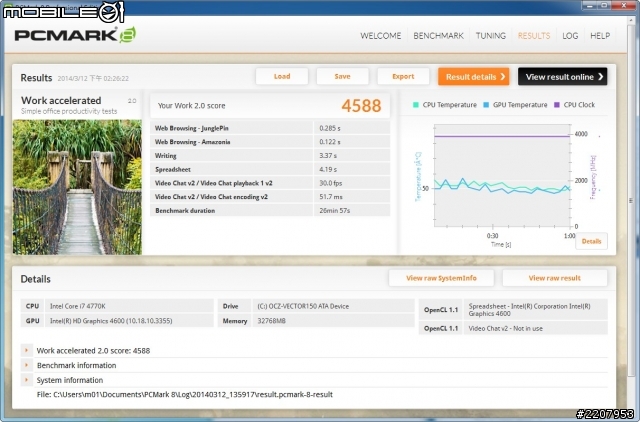Open graph Details button
This screenshot has width=640, height=422.
tap(591, 241)
